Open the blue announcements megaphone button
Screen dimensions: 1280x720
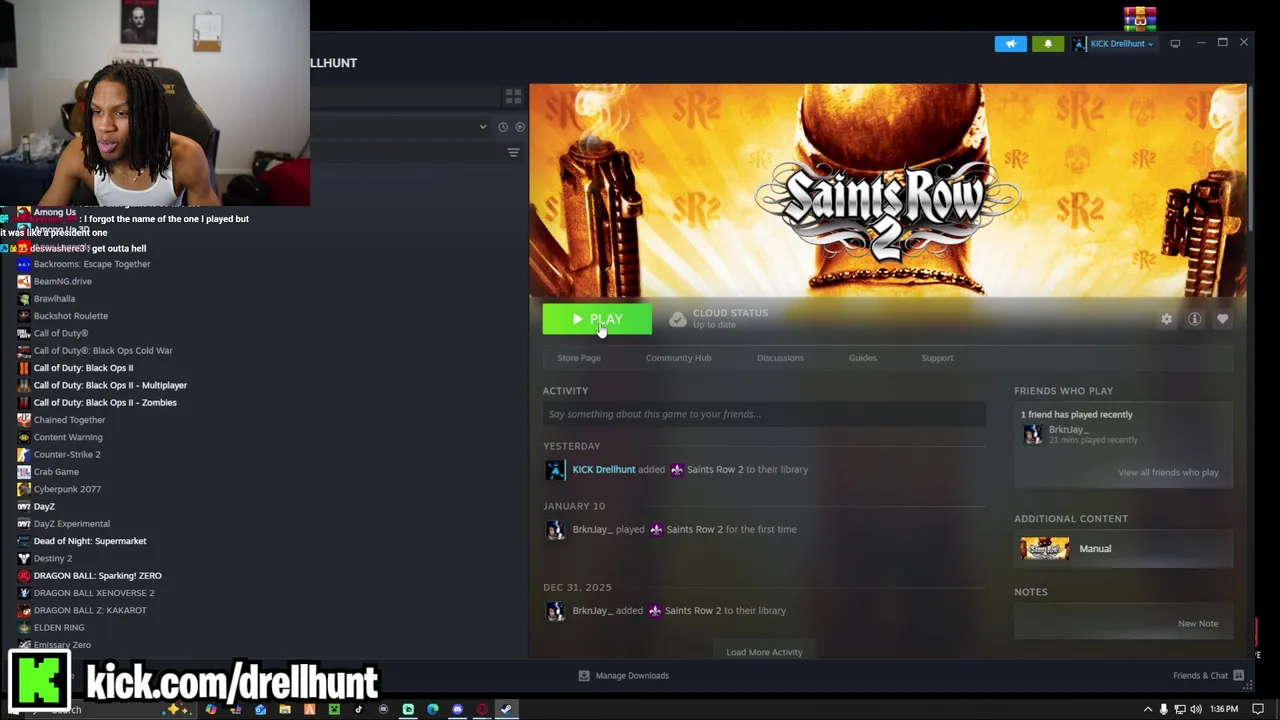coord(1010,44)
